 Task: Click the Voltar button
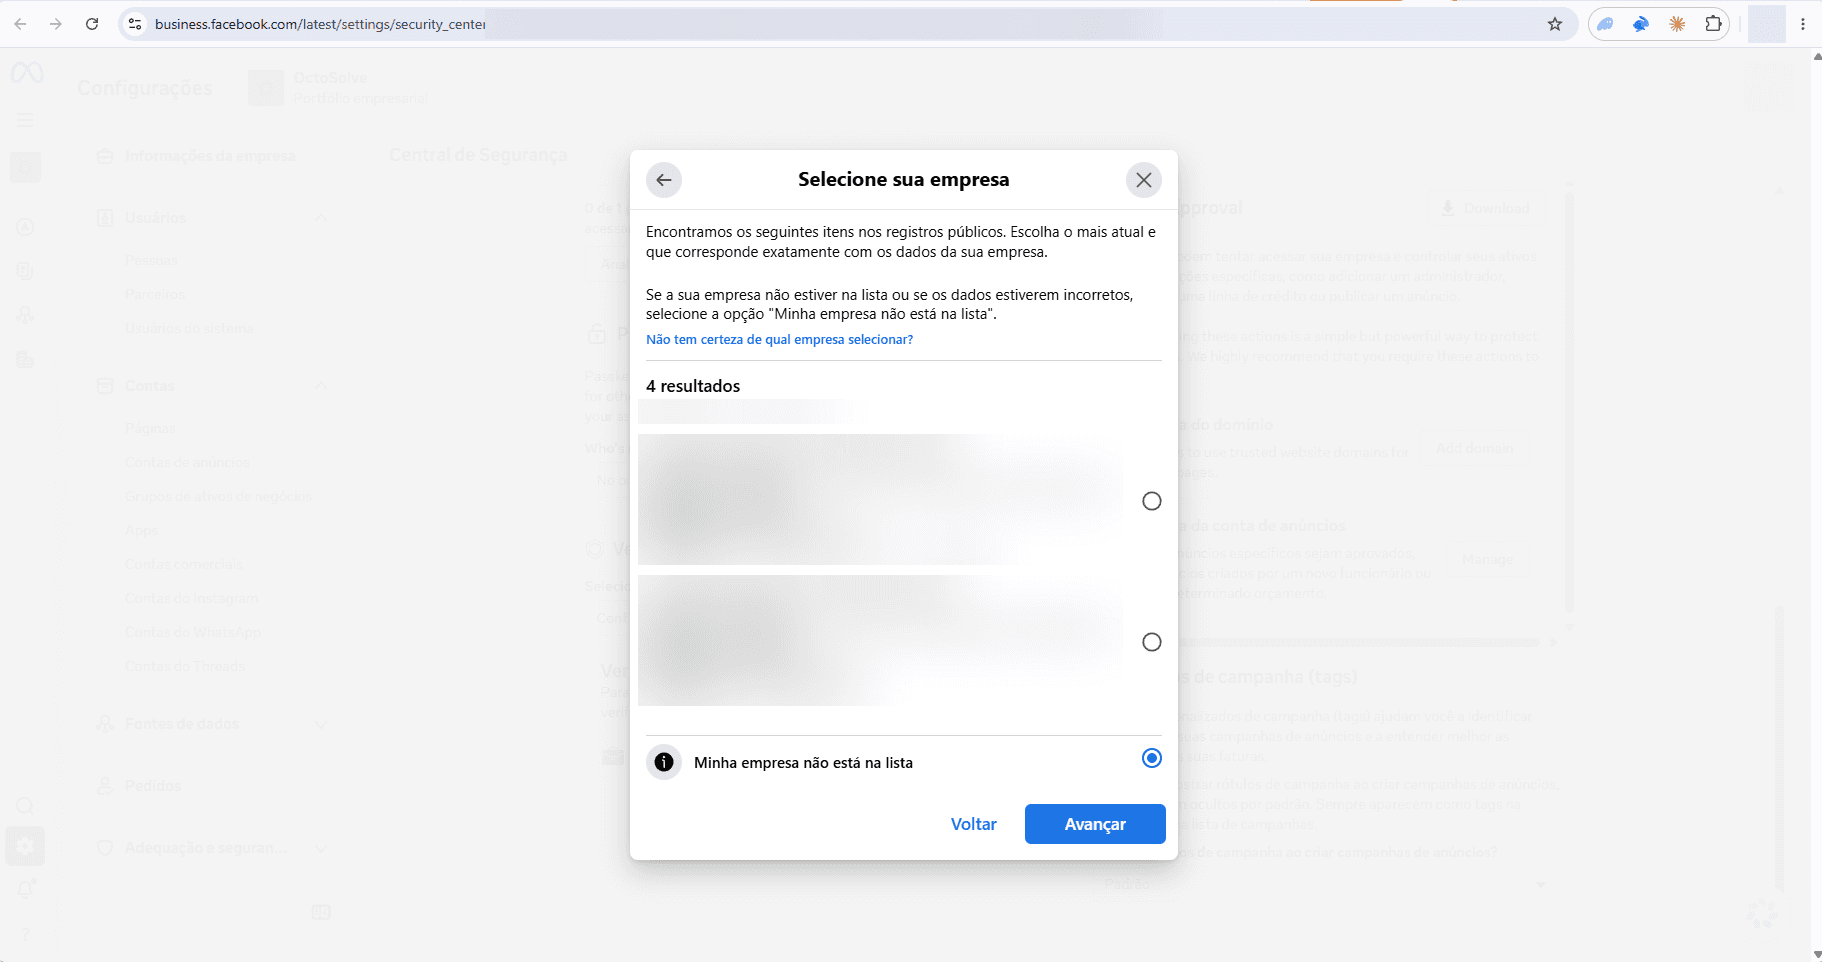[974, 824]
